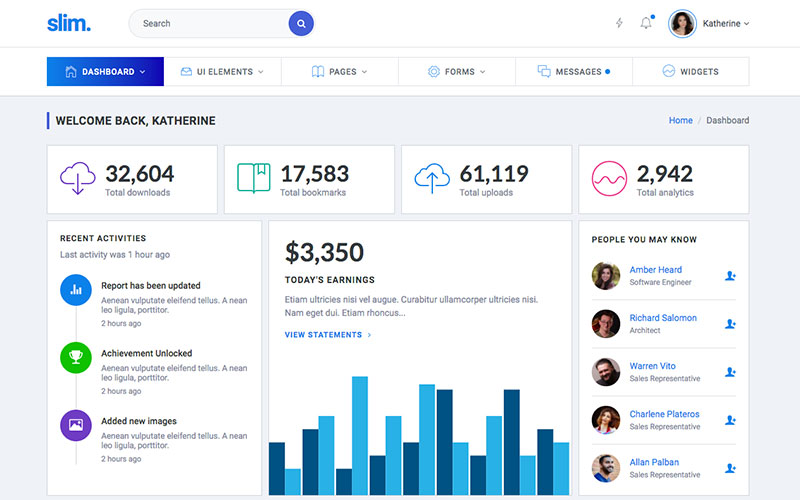Screen dimensions: 800x500
Task: Click the Achievement Unlocked trophy icon
Action: tap(76, 358)
